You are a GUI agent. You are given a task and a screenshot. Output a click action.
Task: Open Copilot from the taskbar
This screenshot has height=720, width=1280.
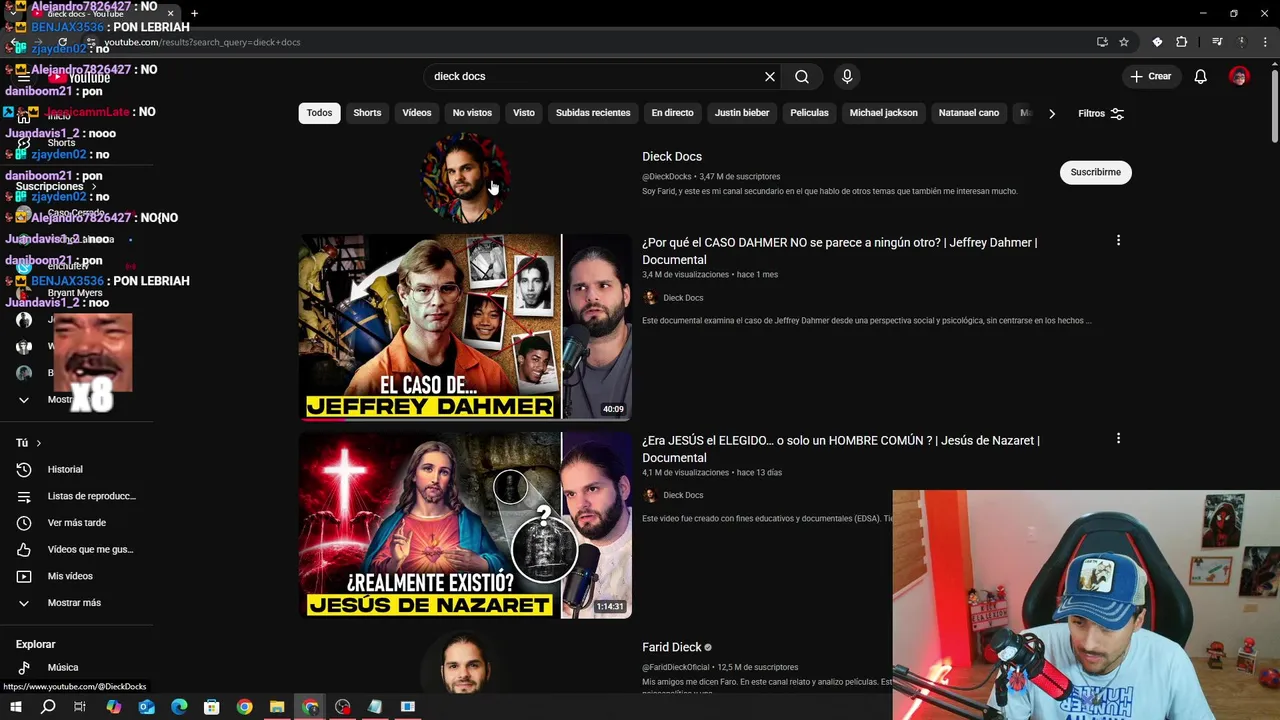[x=113, y=707]
